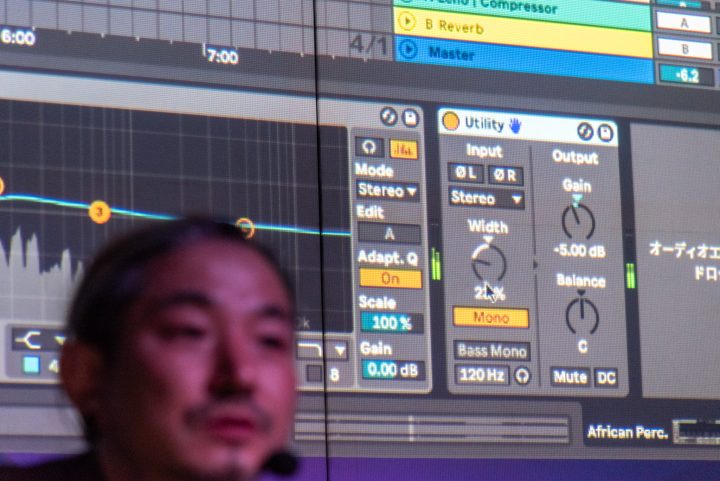Open Utility hot-swap preset icon
Viewport: 720px width, 481px height.
(585, 132)
